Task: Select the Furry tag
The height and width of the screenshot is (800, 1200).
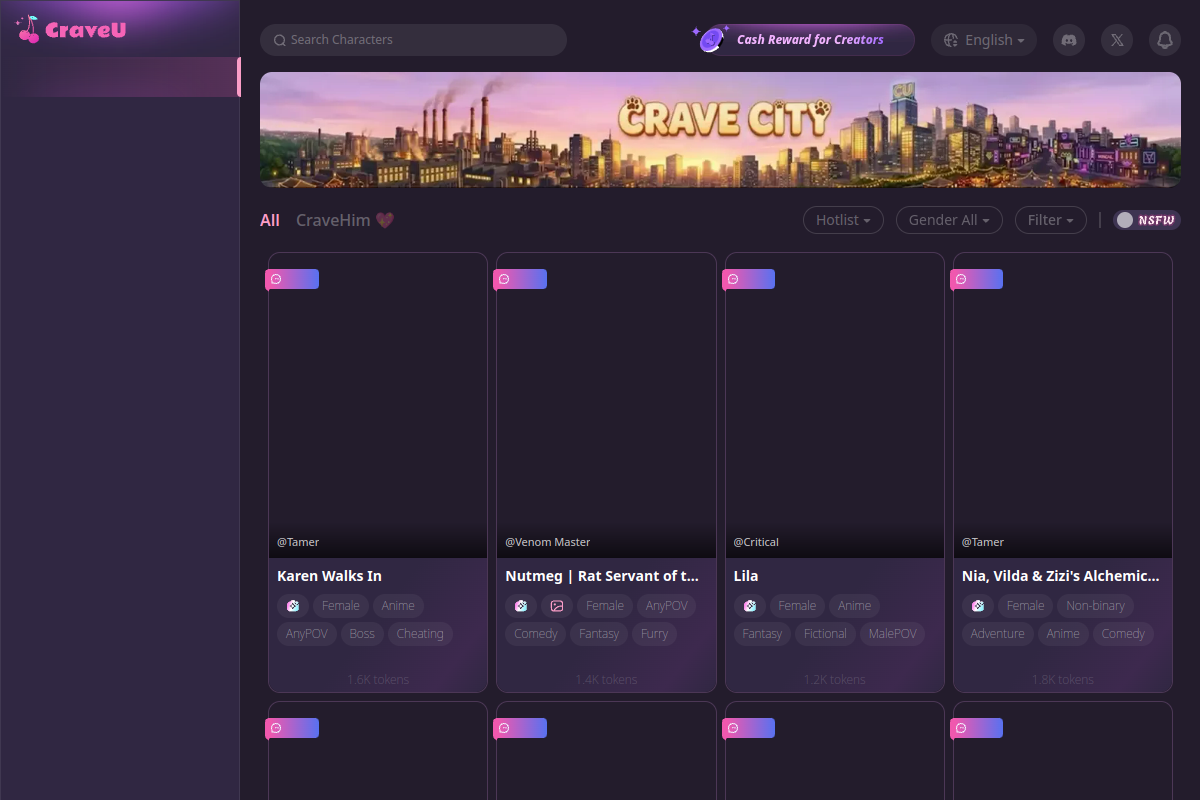Action: click(x=655, y=634)
